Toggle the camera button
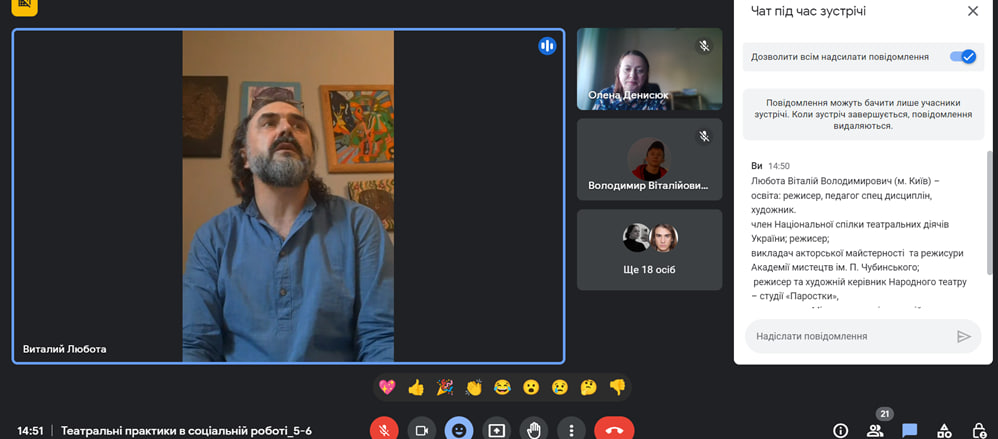Image resolution: width=998 pixels, height=439 pixels. click(x=422, y=430)
